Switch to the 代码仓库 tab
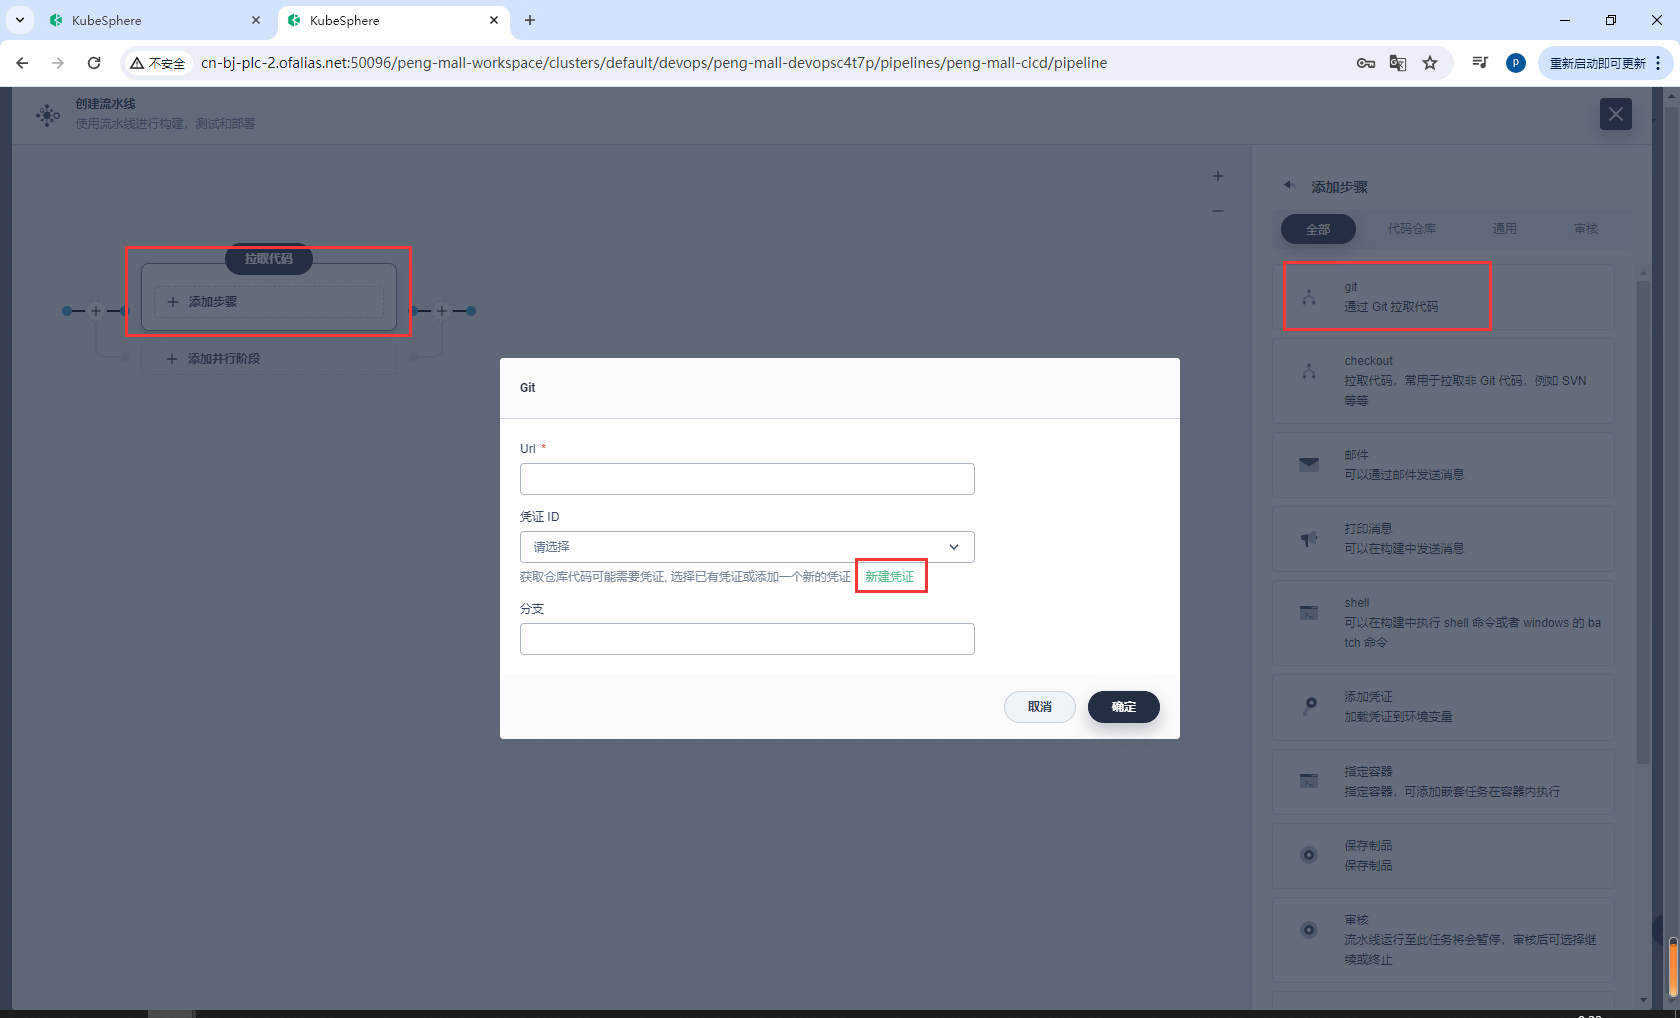 coord(1411,229)
